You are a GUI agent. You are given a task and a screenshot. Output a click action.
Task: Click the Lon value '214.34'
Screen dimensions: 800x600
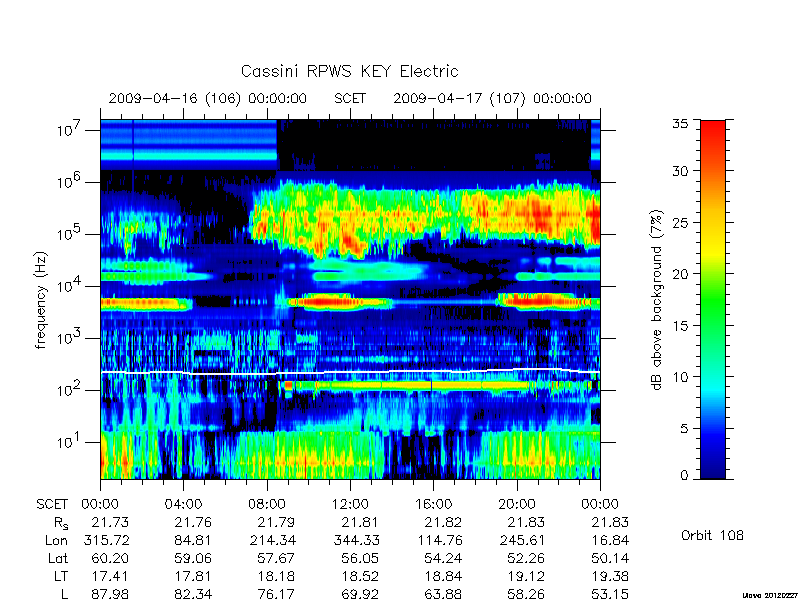point(272,540)
